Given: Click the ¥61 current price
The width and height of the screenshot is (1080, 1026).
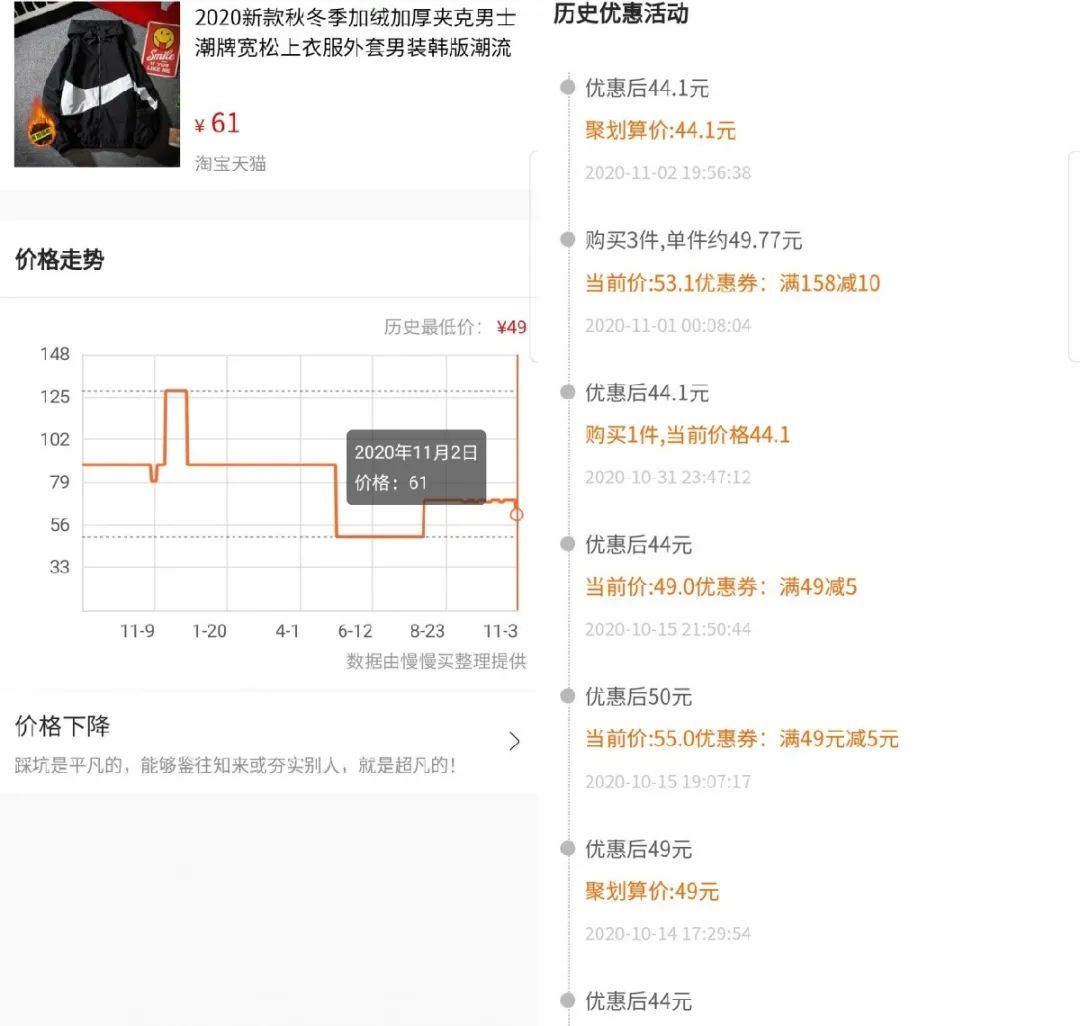Looking at the screenshot, I should point(217,123).
